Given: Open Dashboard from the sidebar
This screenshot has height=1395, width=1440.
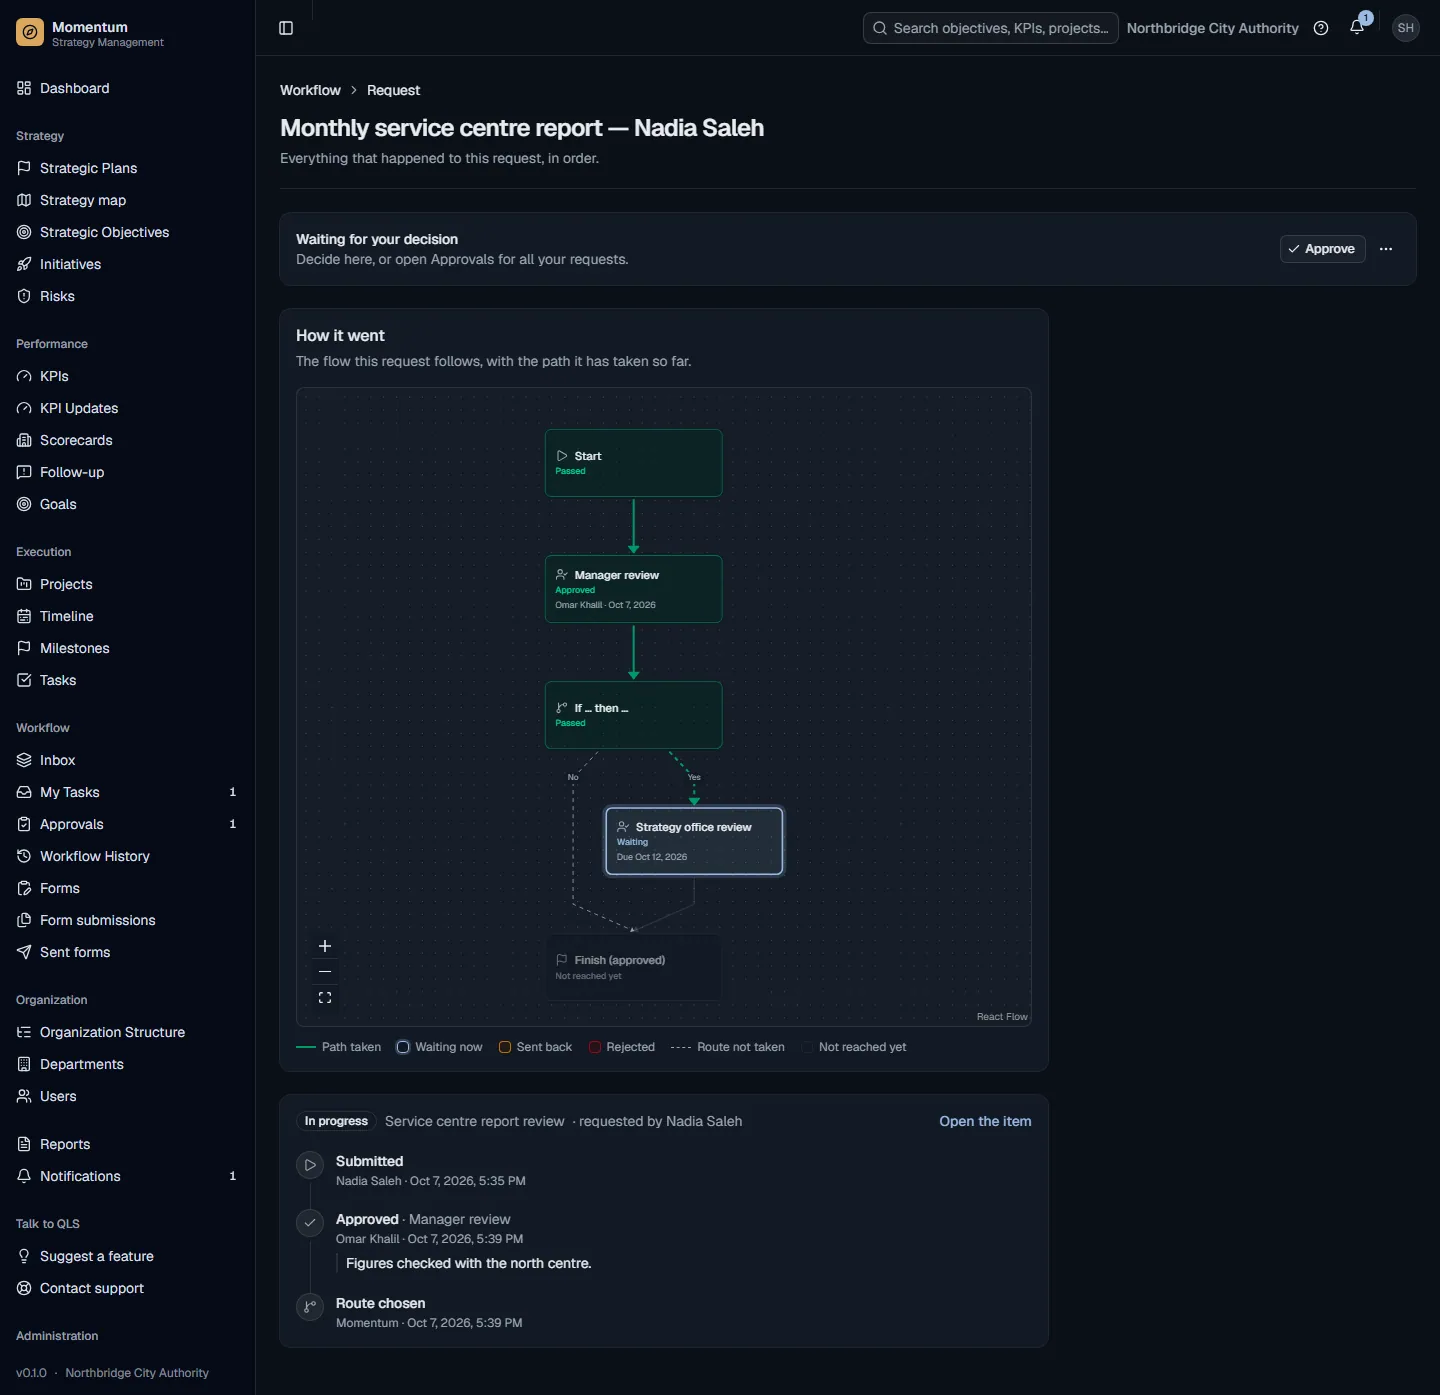Looking at the screenshot, I should (x=127, y=88).
